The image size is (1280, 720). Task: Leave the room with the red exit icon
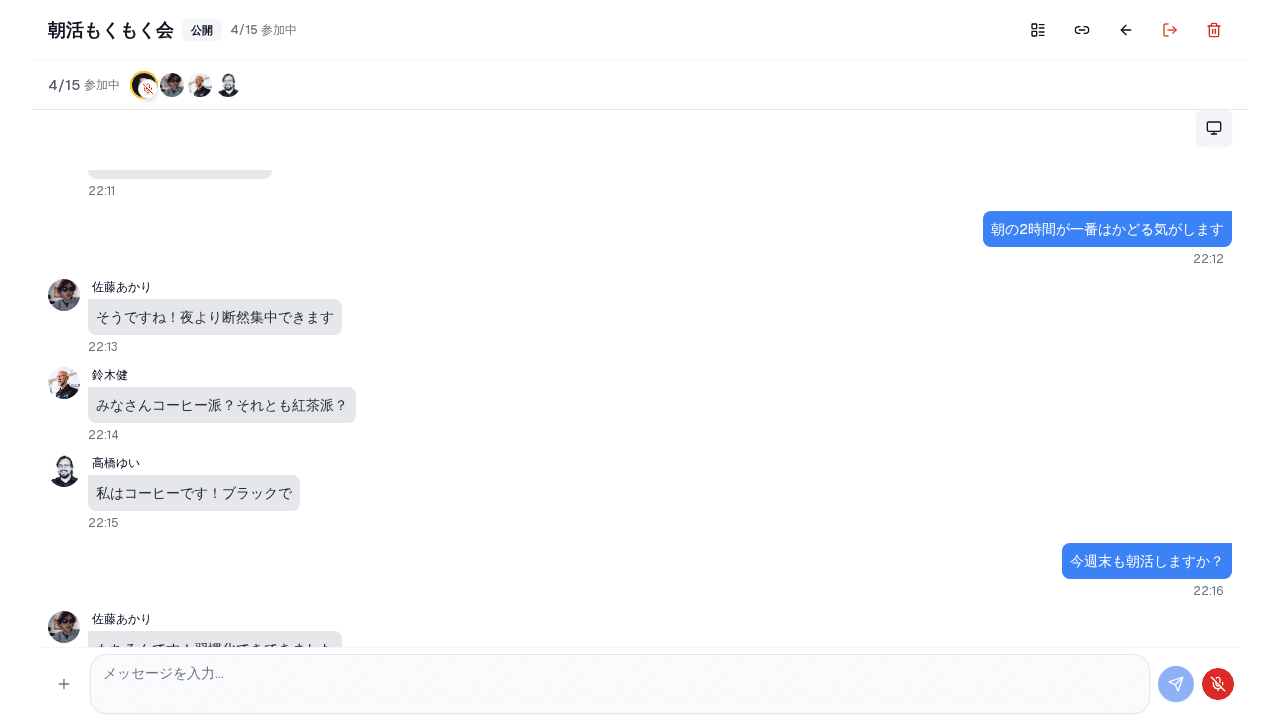pyautogui.click(x=1170, y=30)
